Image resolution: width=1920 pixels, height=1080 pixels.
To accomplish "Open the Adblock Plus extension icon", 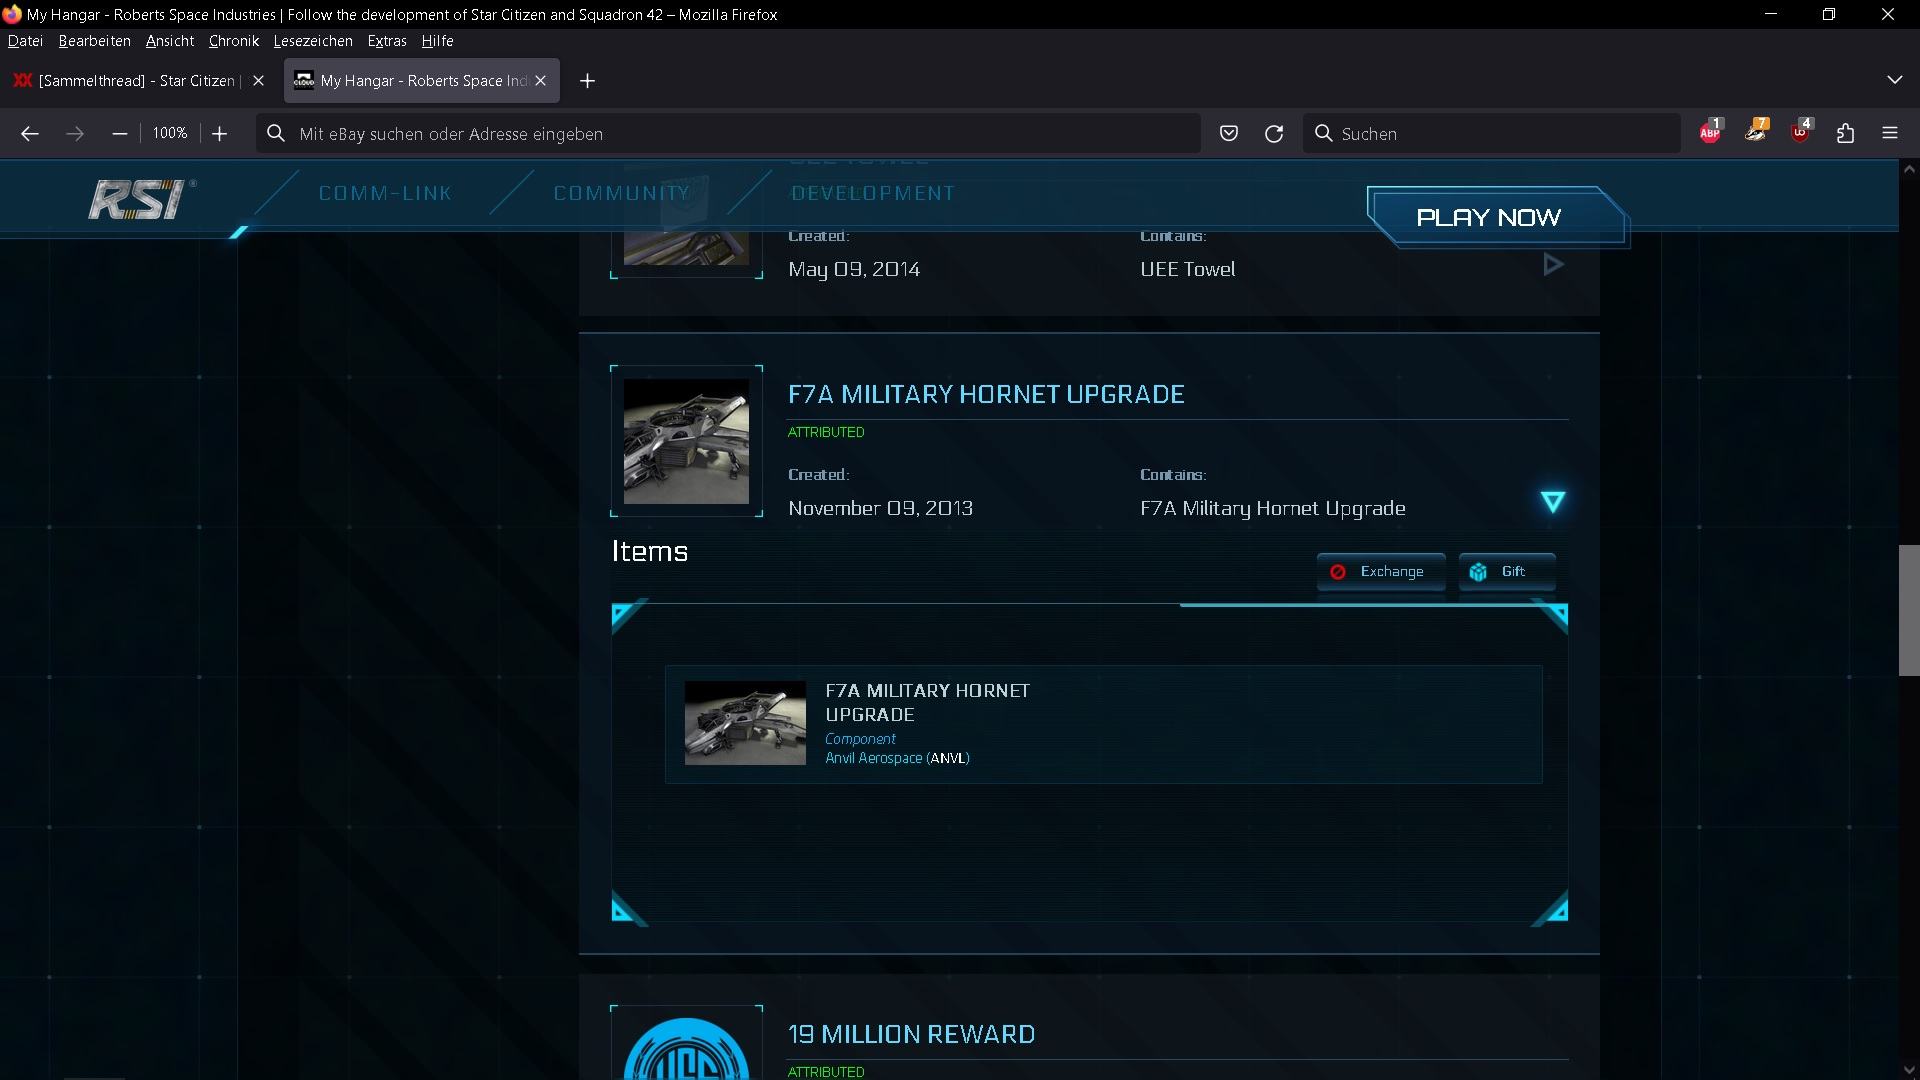I will [1710, 132].
